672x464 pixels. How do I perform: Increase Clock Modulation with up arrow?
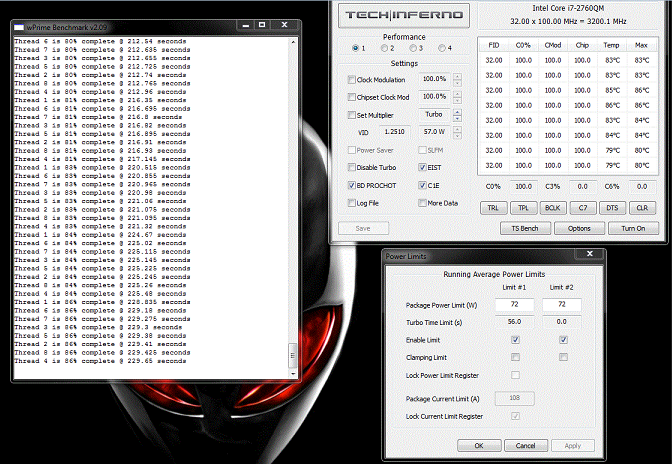point(457,77)
